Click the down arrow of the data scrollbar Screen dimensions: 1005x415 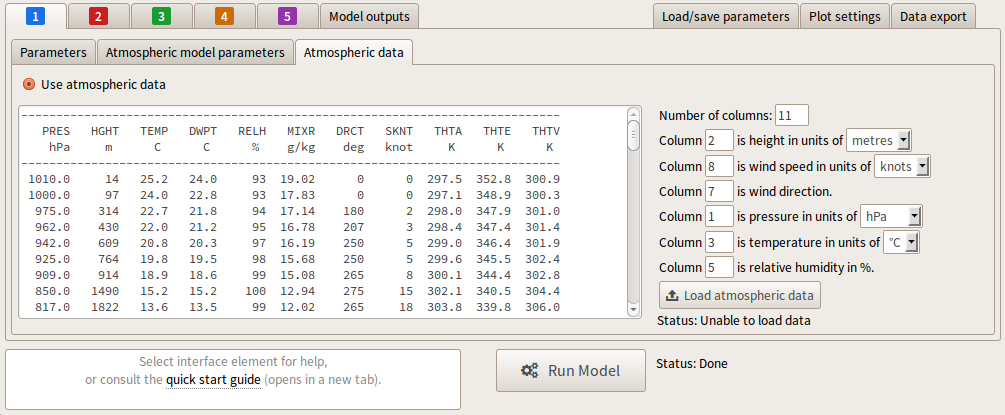(633, 310)
